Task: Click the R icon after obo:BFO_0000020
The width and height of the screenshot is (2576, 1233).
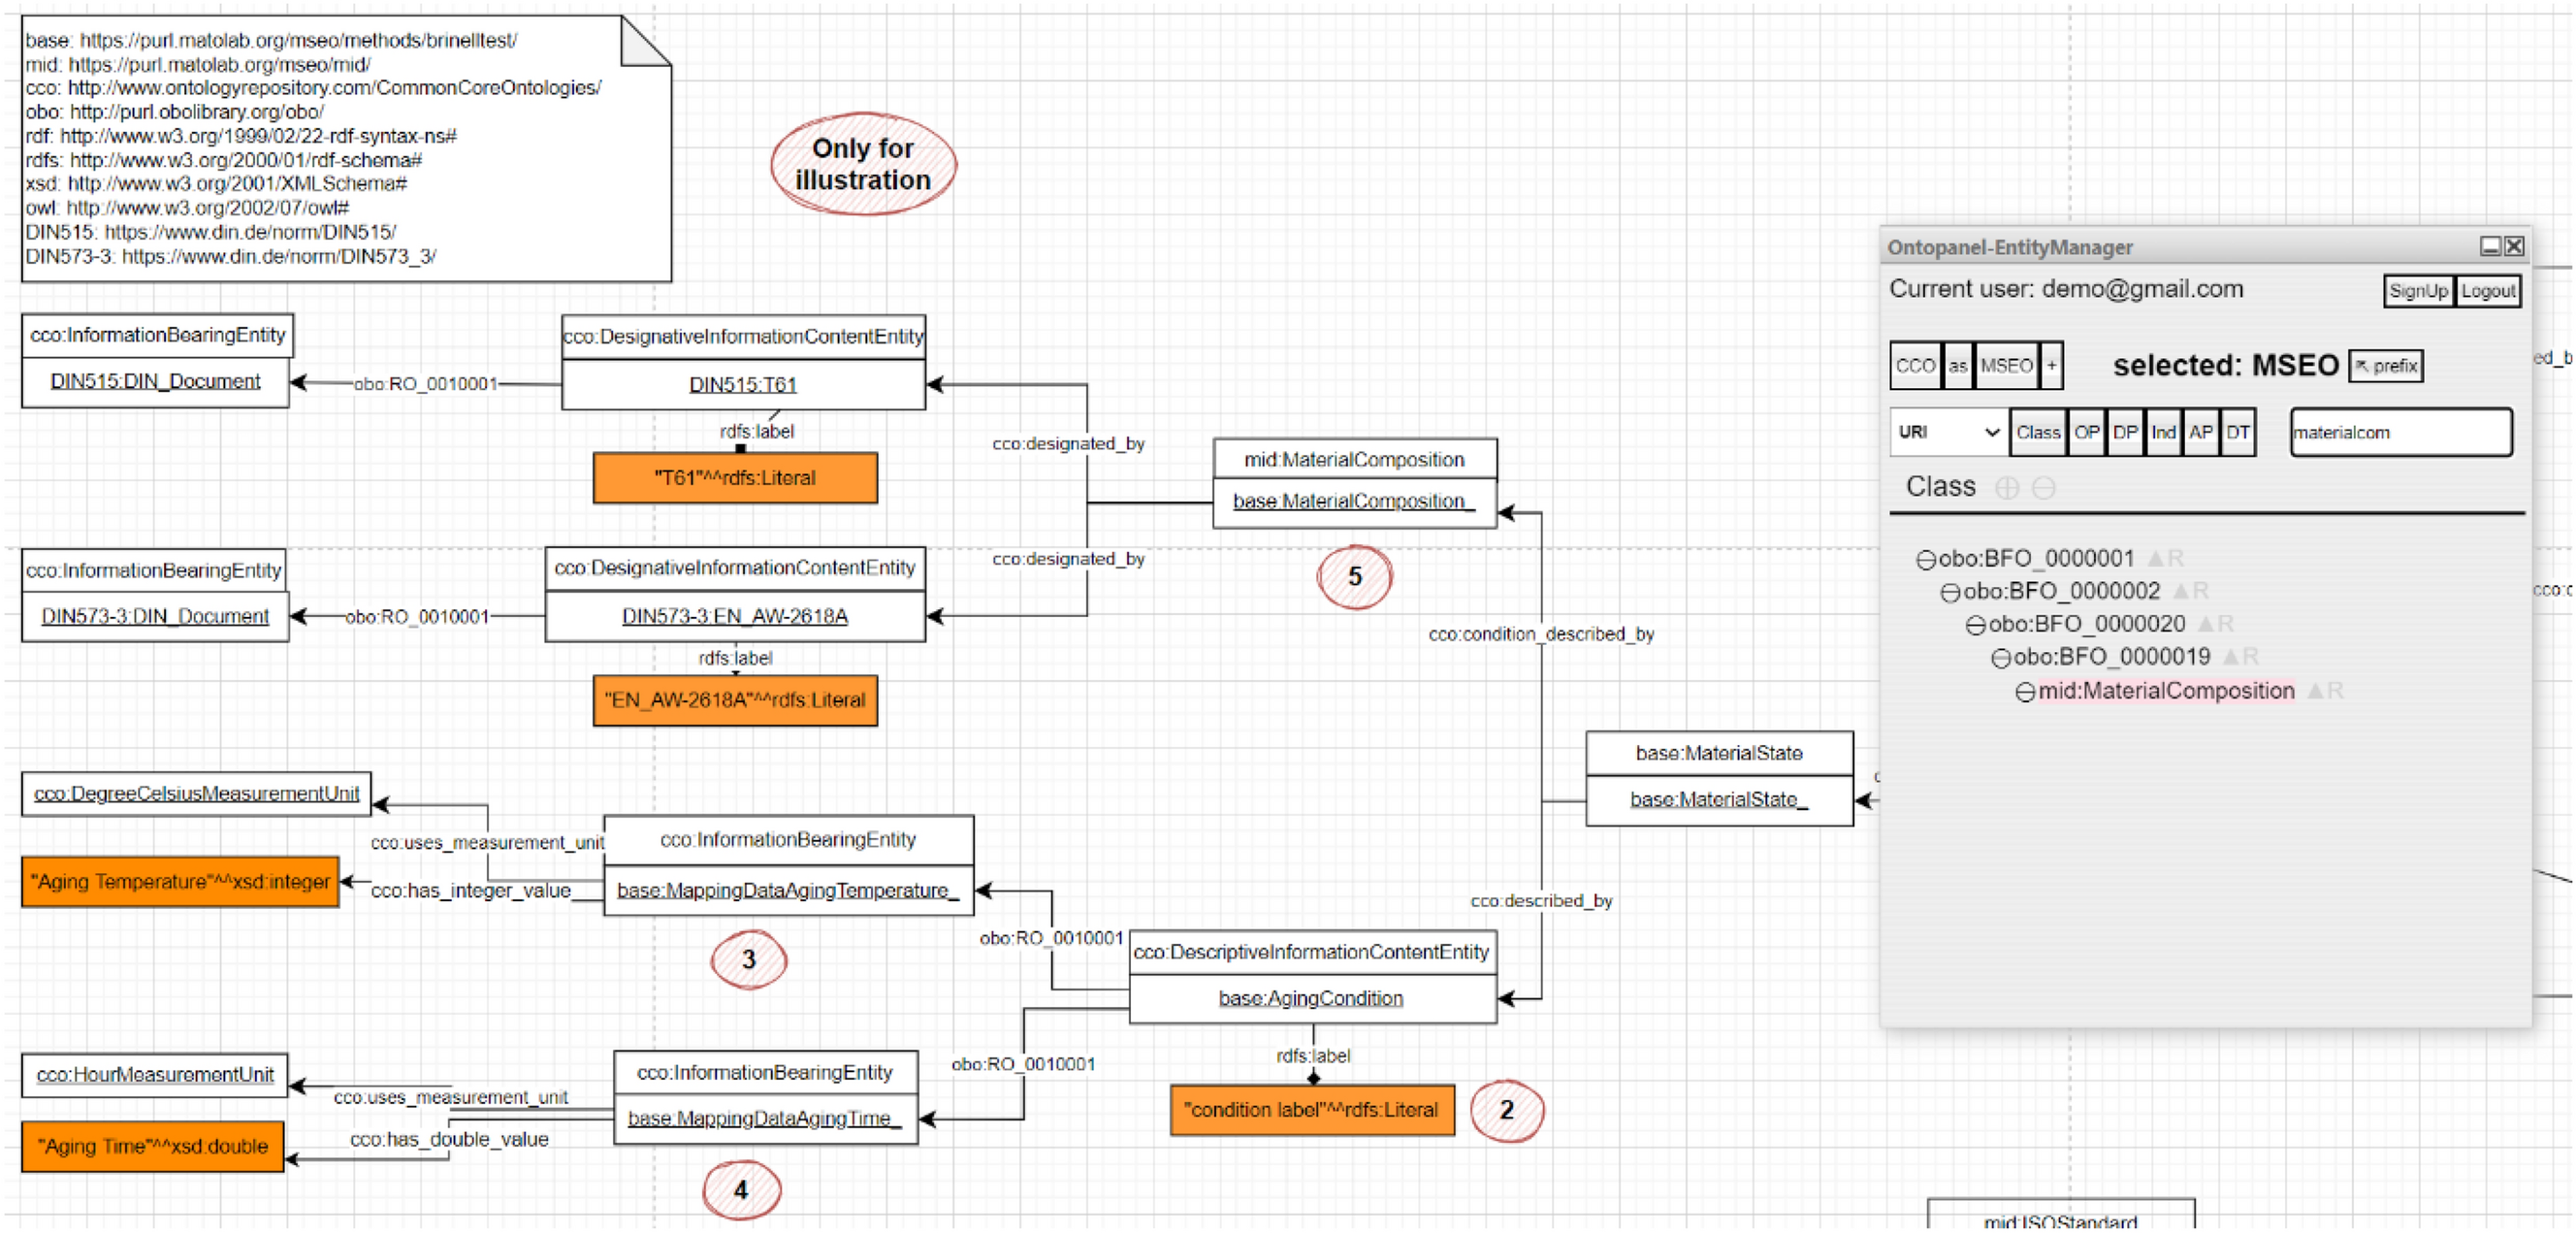Action: [2226, 624]
